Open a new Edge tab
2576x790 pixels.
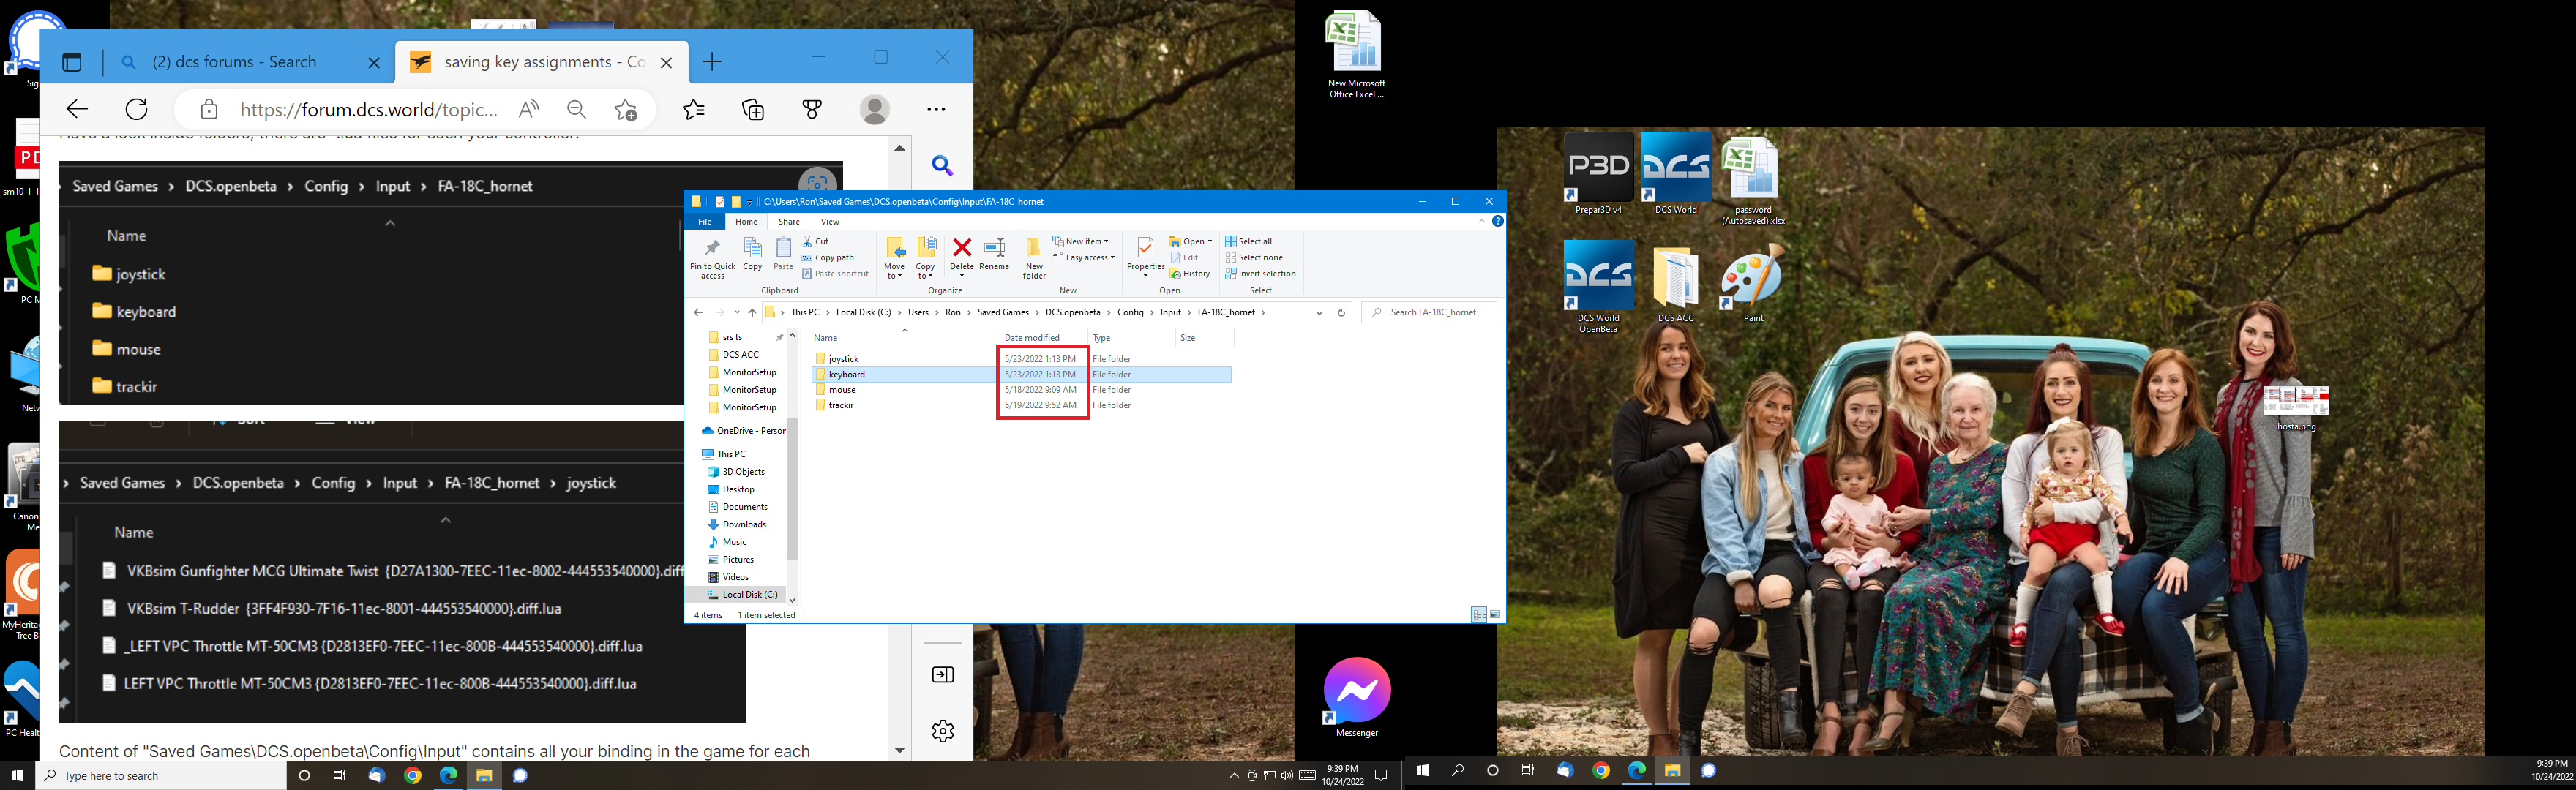(x=712, y=62)
